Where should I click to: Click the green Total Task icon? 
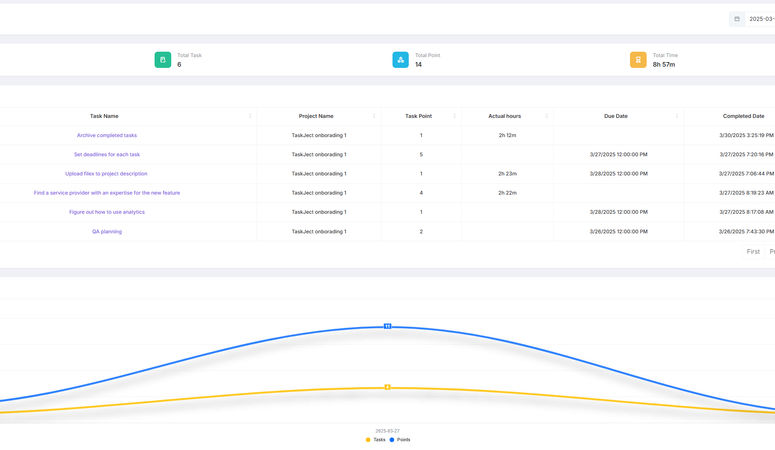[x=163, y=60]
